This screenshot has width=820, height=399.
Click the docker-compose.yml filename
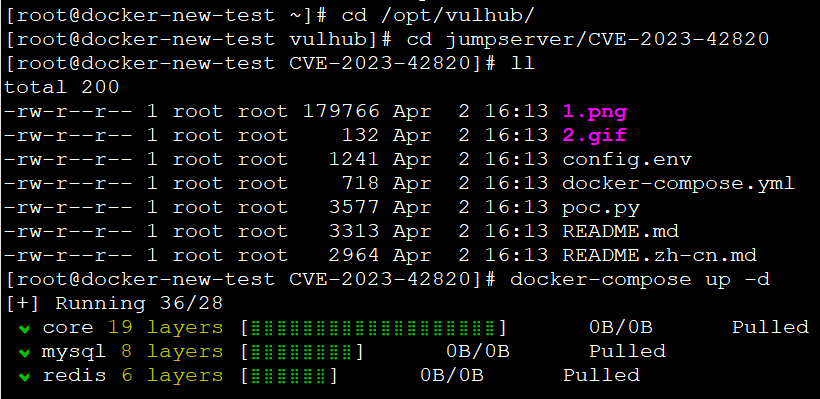pos(679,184)
